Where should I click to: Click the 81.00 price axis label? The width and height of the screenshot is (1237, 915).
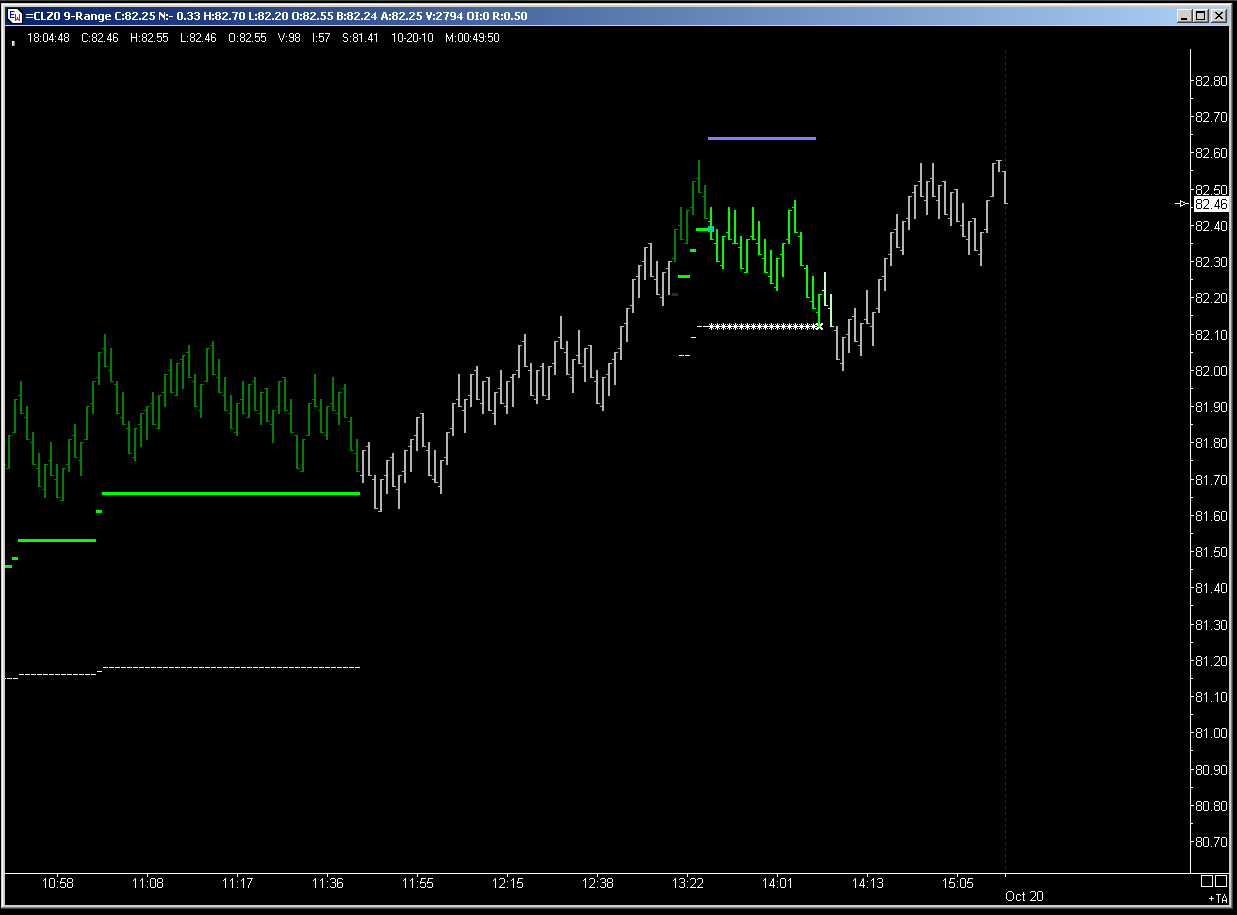[1211, 733]
